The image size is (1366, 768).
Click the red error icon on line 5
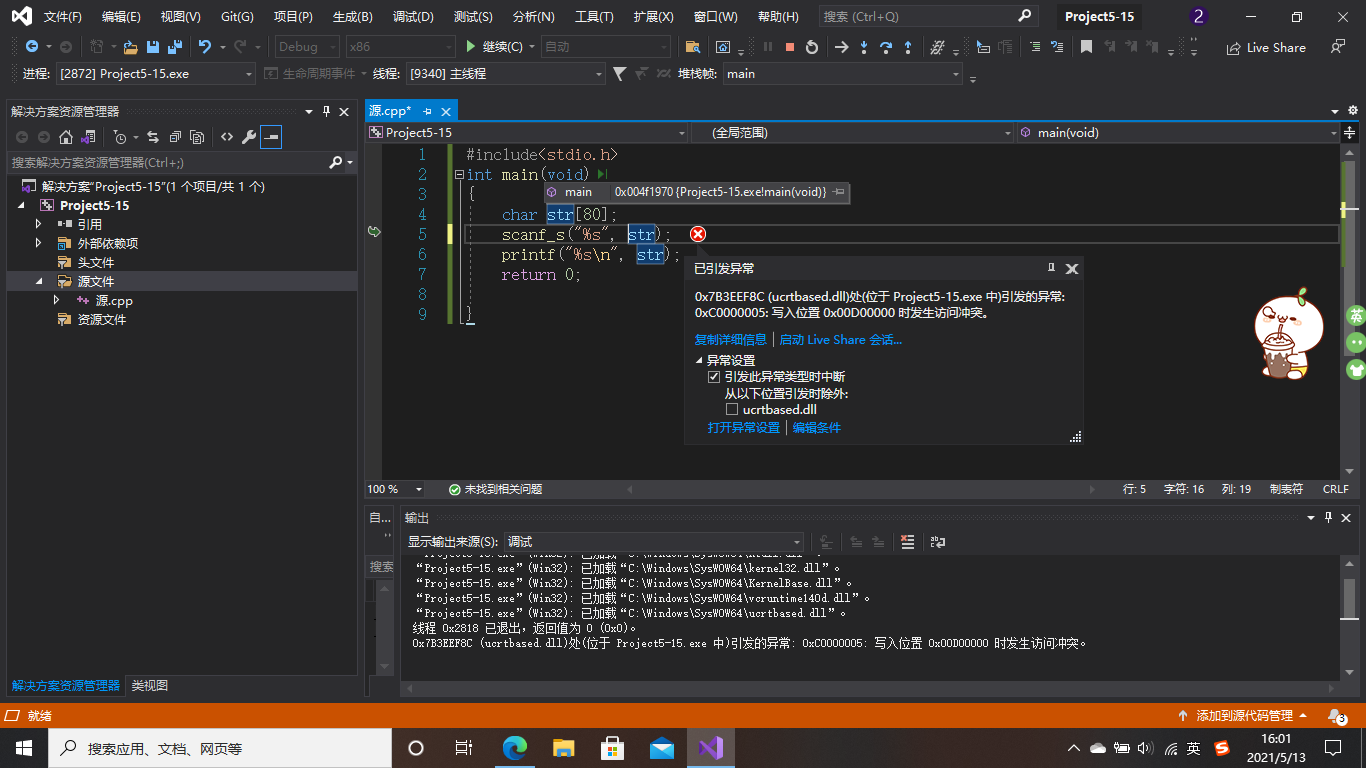[698, 234]
